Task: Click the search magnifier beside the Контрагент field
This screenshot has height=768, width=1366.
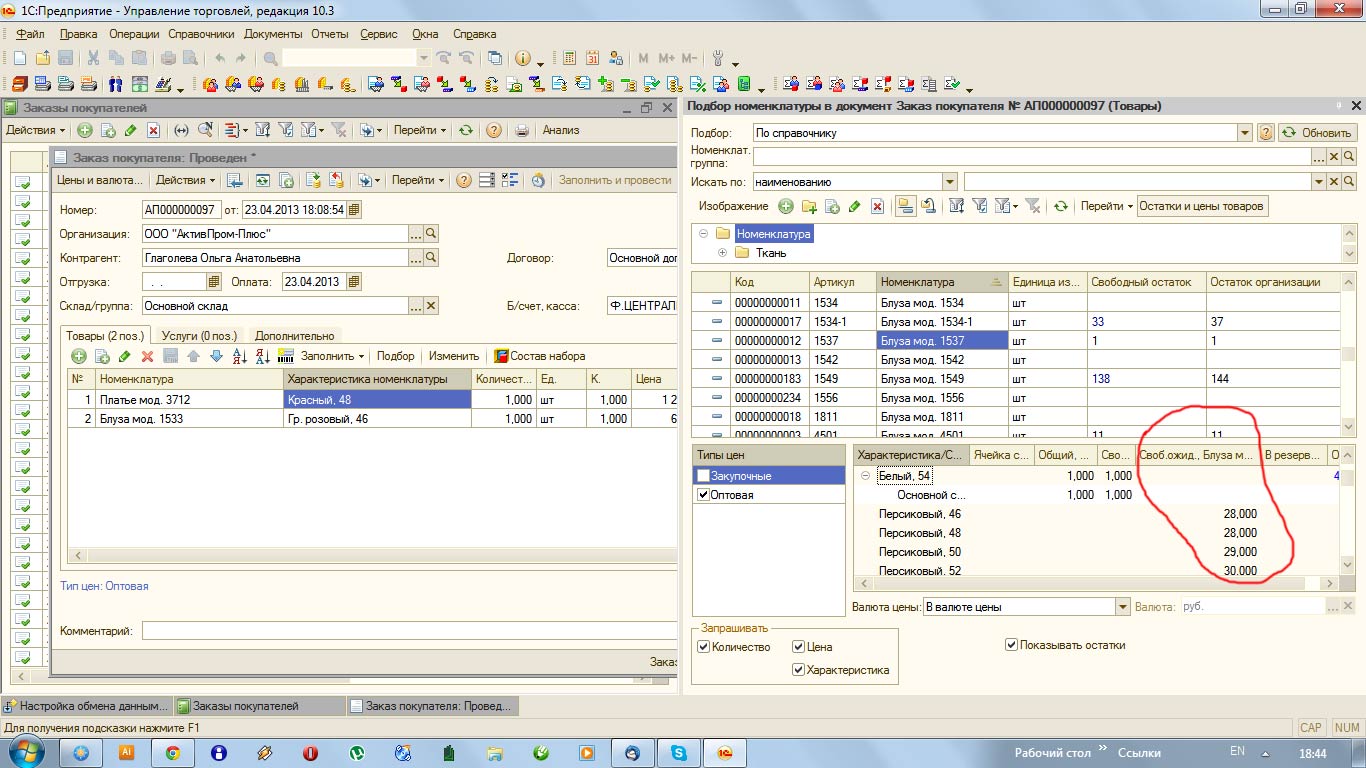Action: 432,258
